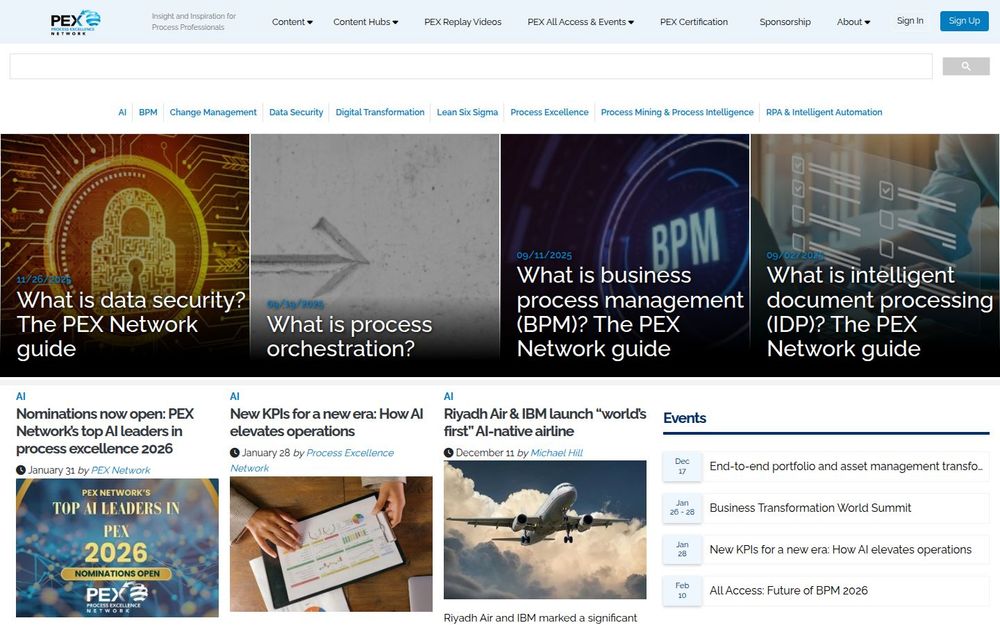Select the AI topic tab
This screenshot has height=625, width=1000.
tap(122, 112)
